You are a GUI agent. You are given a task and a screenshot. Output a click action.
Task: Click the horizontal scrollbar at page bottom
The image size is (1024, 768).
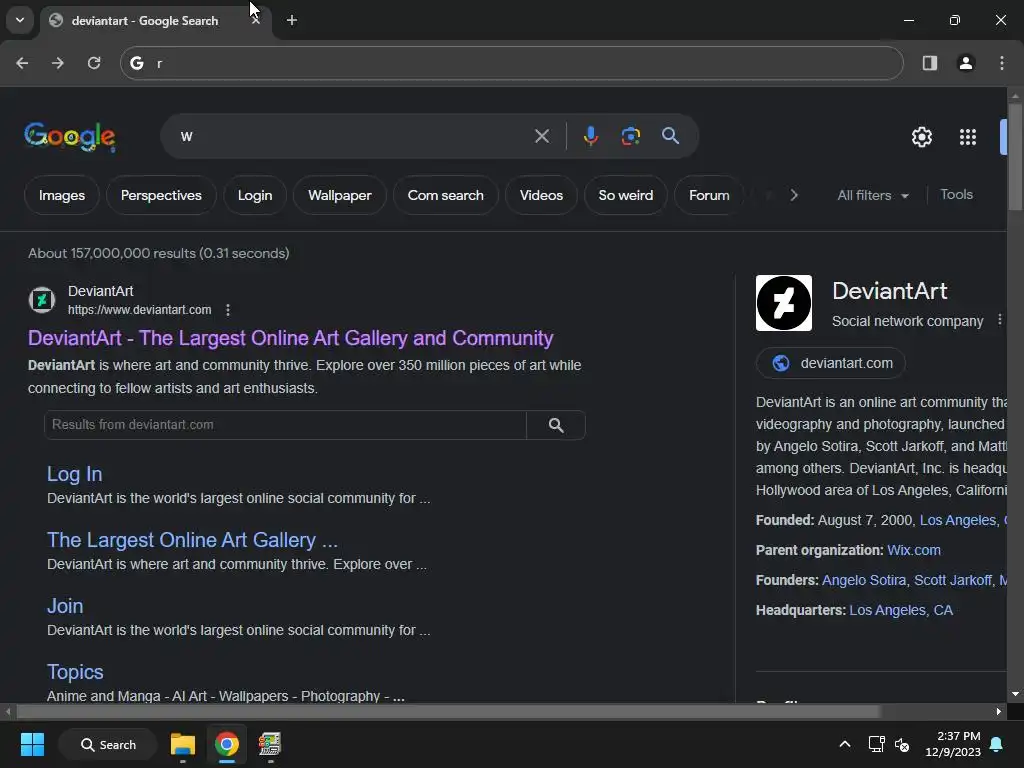[448, 711]
